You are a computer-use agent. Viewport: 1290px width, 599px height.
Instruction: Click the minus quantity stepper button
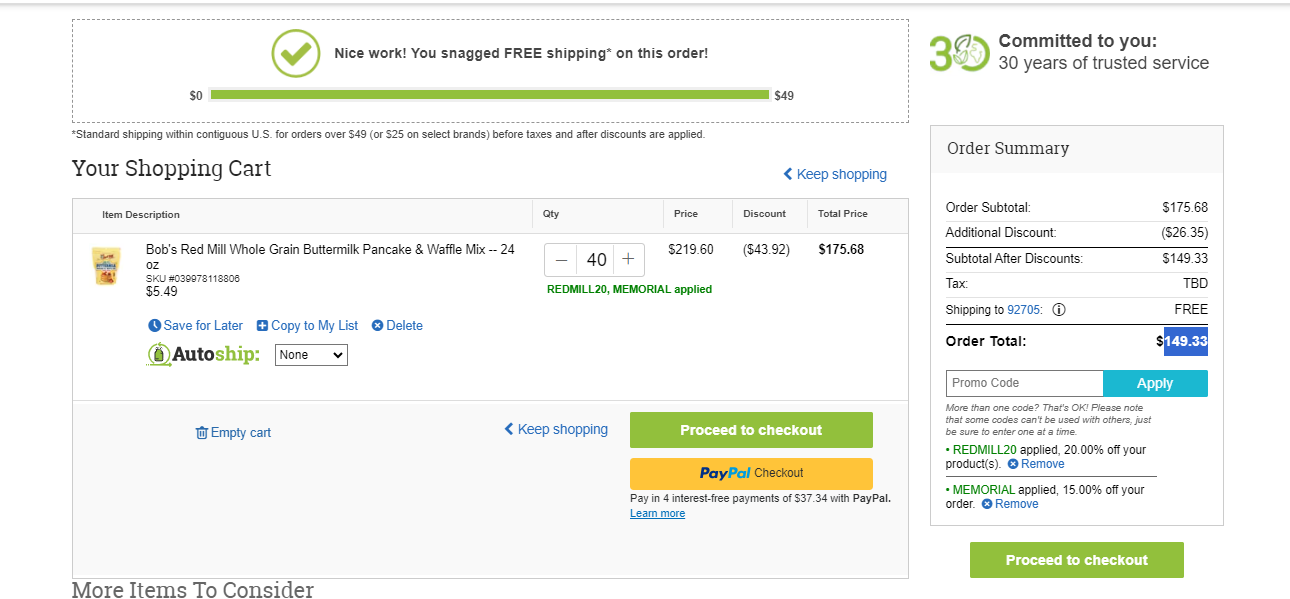(561, 260)
